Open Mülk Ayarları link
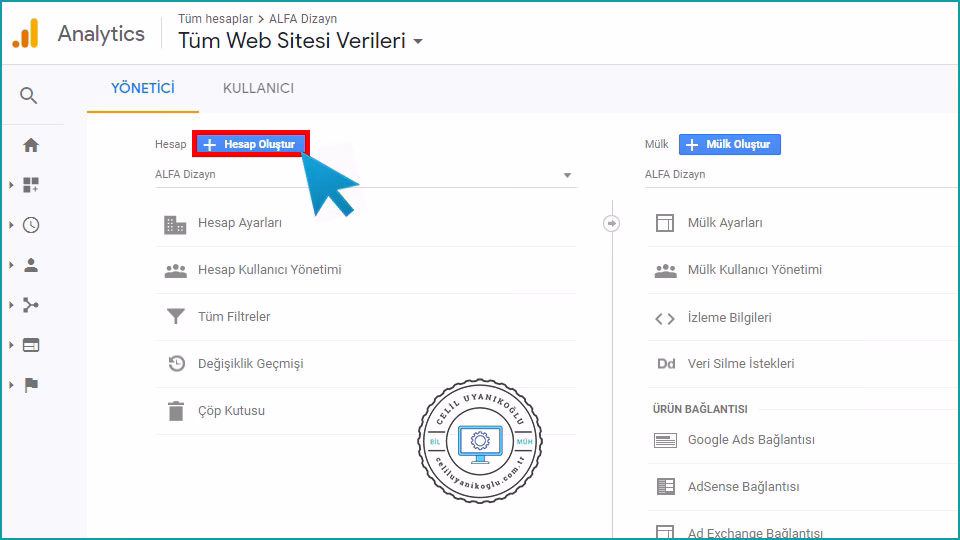Screen dimensions: 960x540 [725, 223]
